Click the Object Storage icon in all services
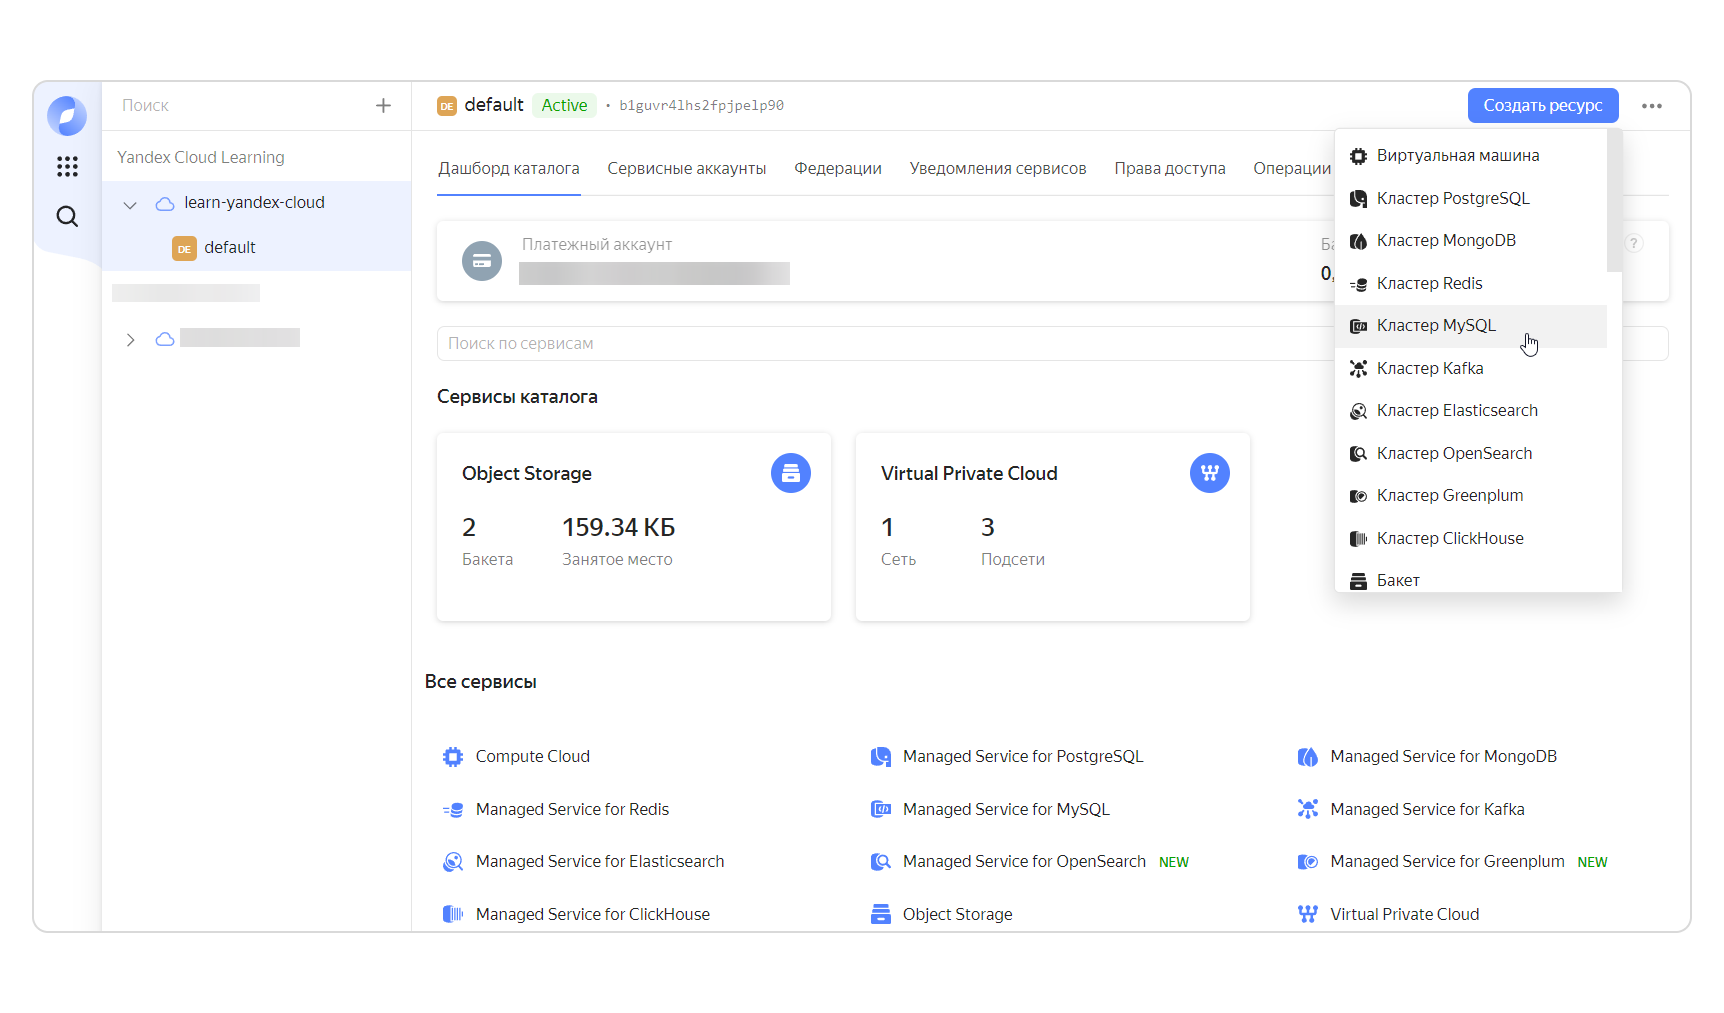The width and height of the screenshot is (1724, 1013). coord(880,914)
